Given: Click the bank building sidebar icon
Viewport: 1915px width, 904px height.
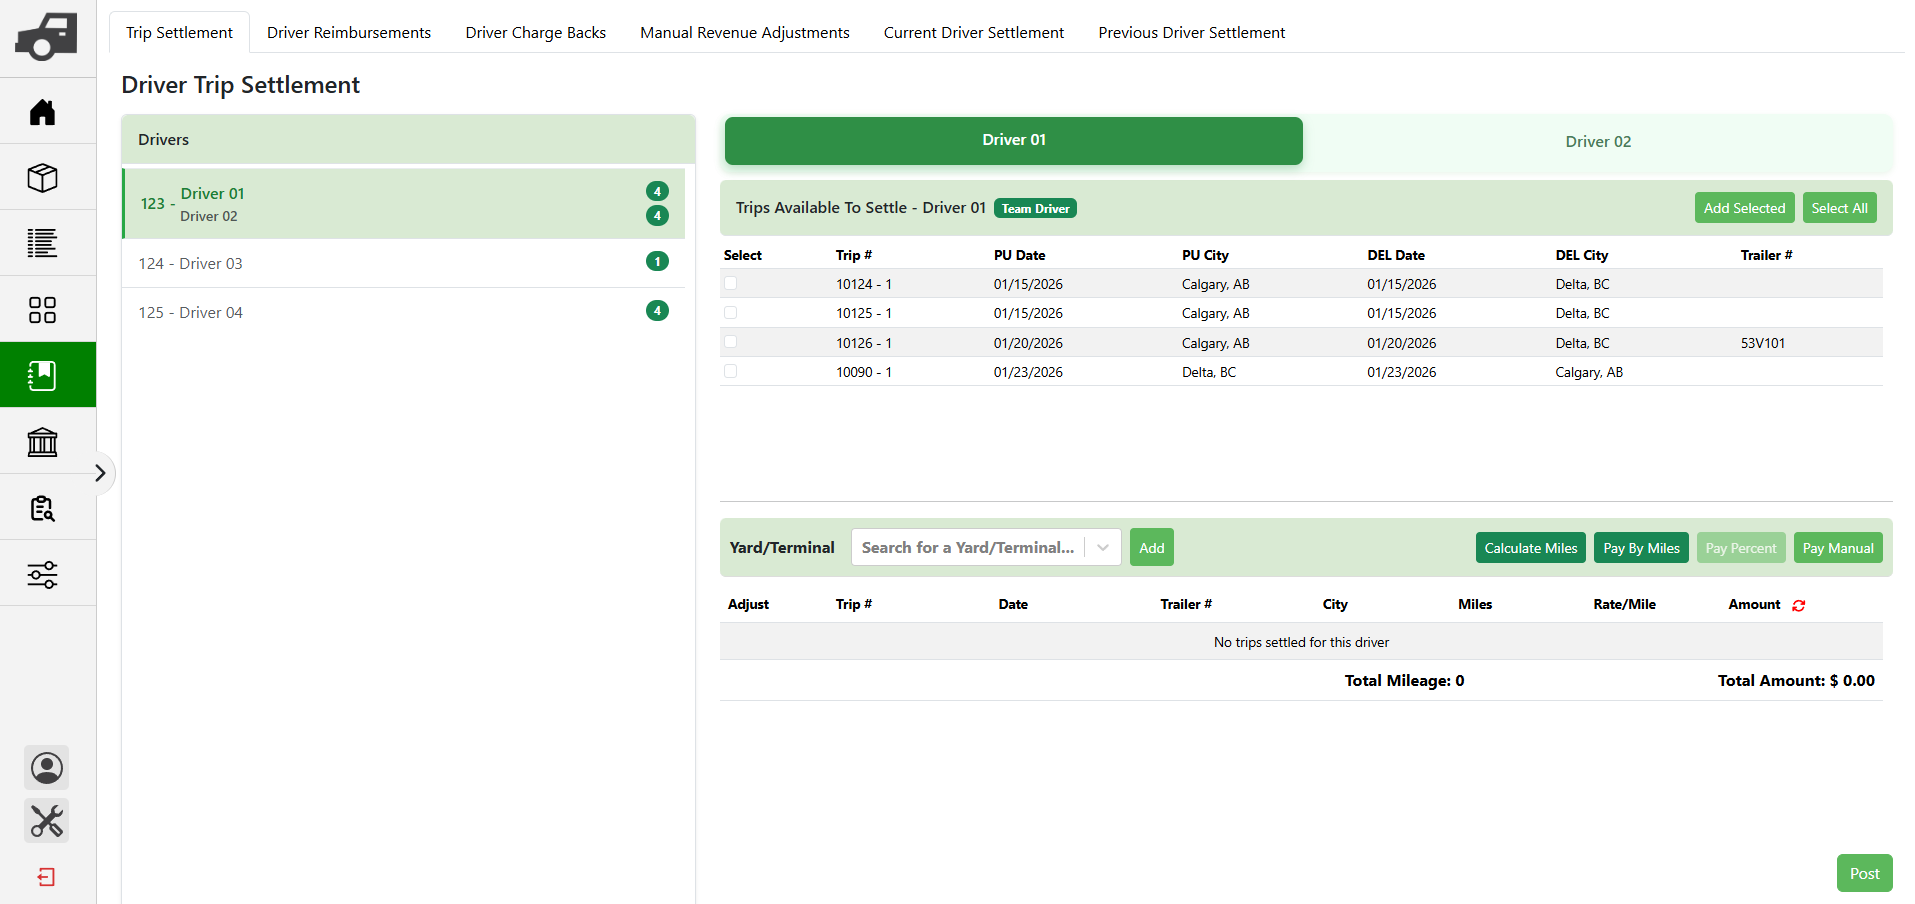Looking at the screenshot, I should click(x=42, y=442).
